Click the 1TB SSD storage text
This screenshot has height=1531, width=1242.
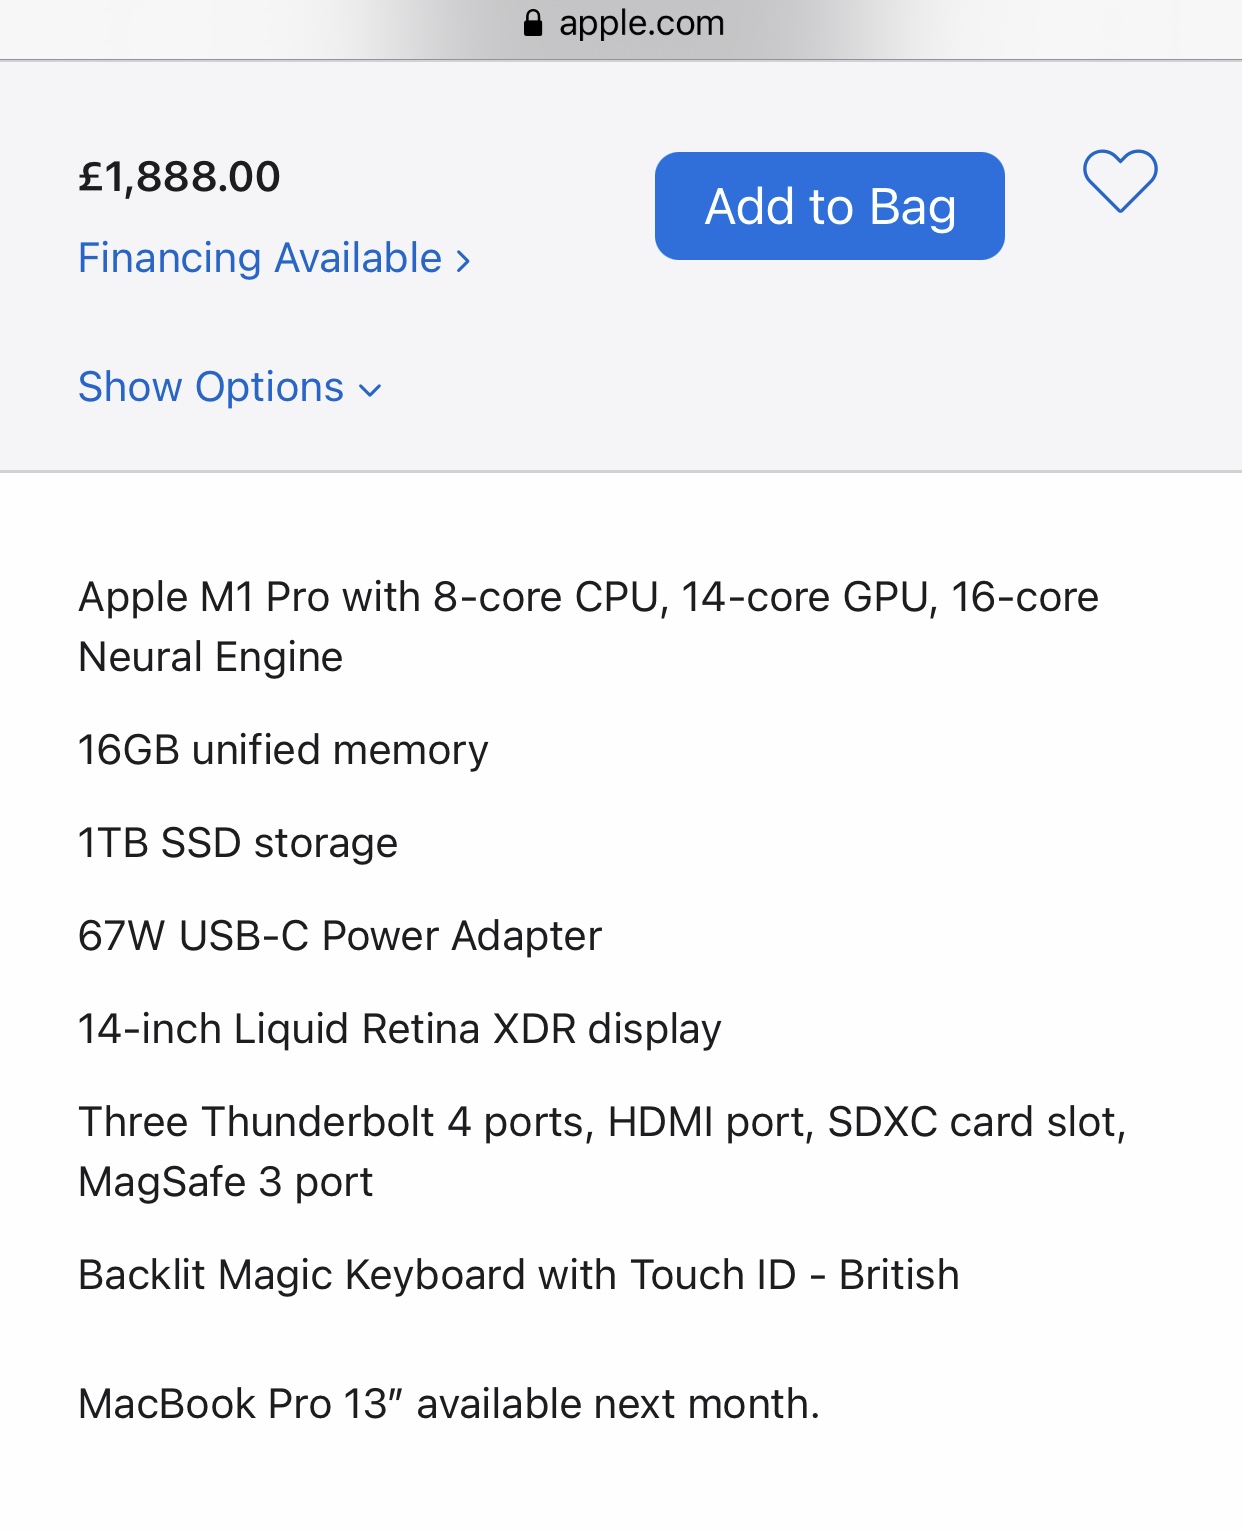(x=238, y=843)
